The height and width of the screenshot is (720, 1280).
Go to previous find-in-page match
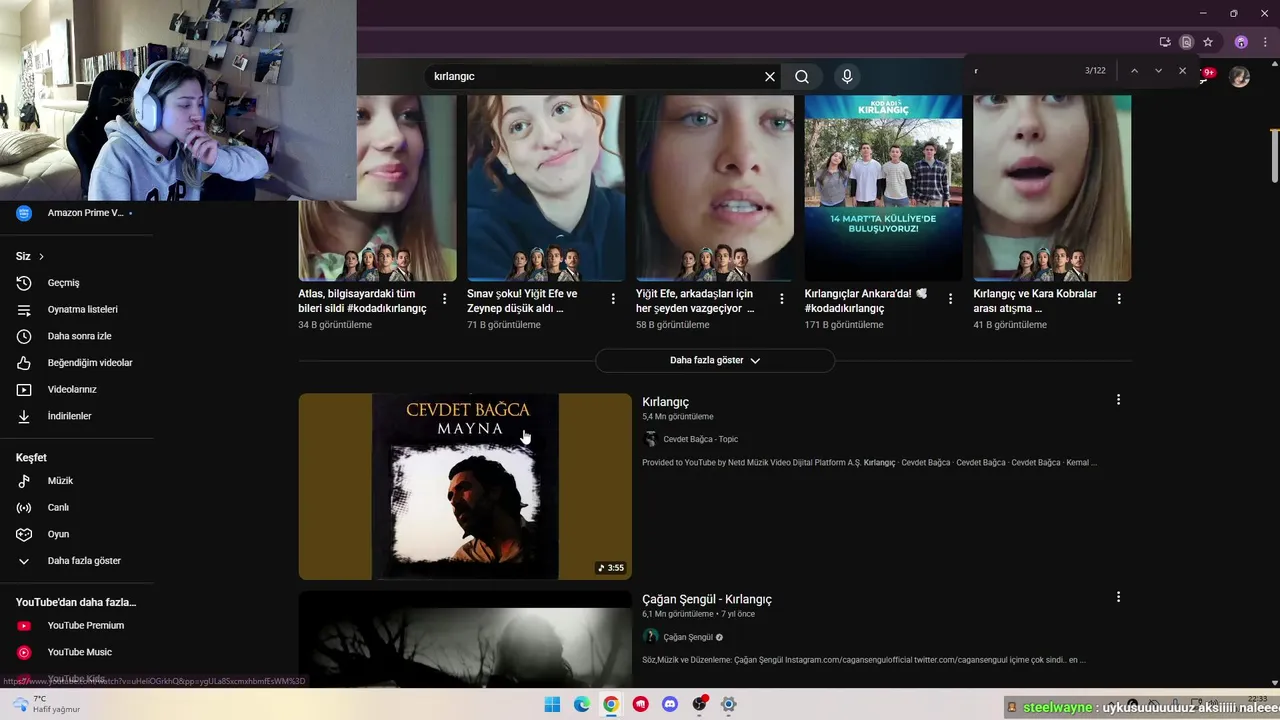pos(1134,71)
